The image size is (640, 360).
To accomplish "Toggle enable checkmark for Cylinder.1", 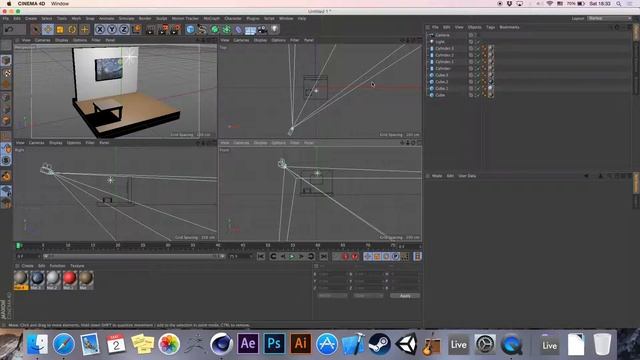I will pyautogui.click(x=477, y=62).
